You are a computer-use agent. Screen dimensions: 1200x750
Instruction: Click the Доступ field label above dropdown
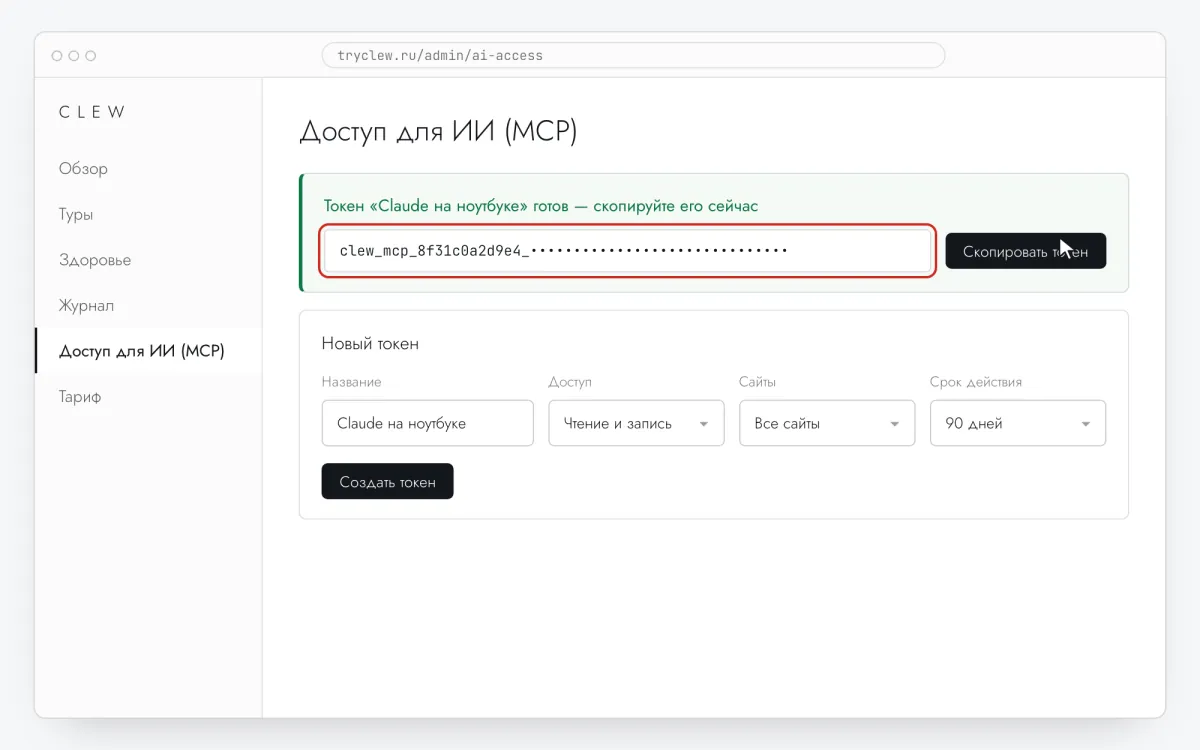(570, 382)
